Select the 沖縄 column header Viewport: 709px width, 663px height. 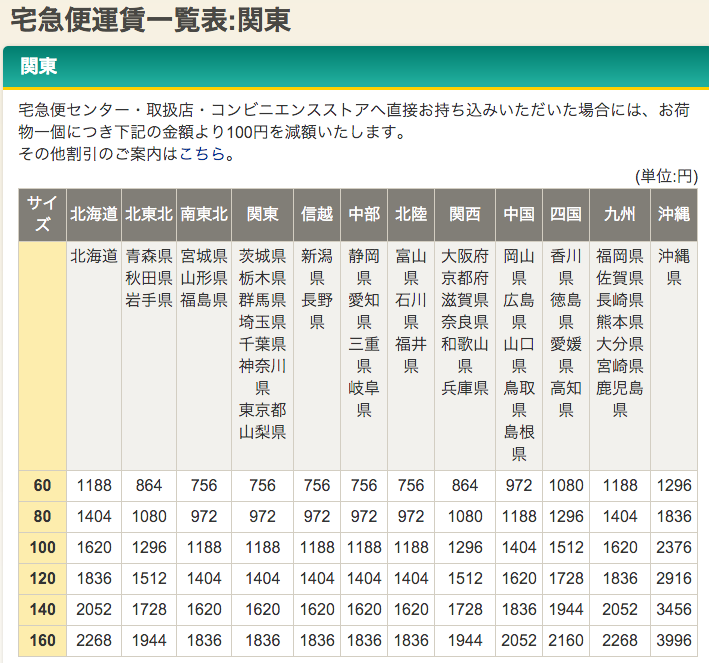click(x=674, y=214)
